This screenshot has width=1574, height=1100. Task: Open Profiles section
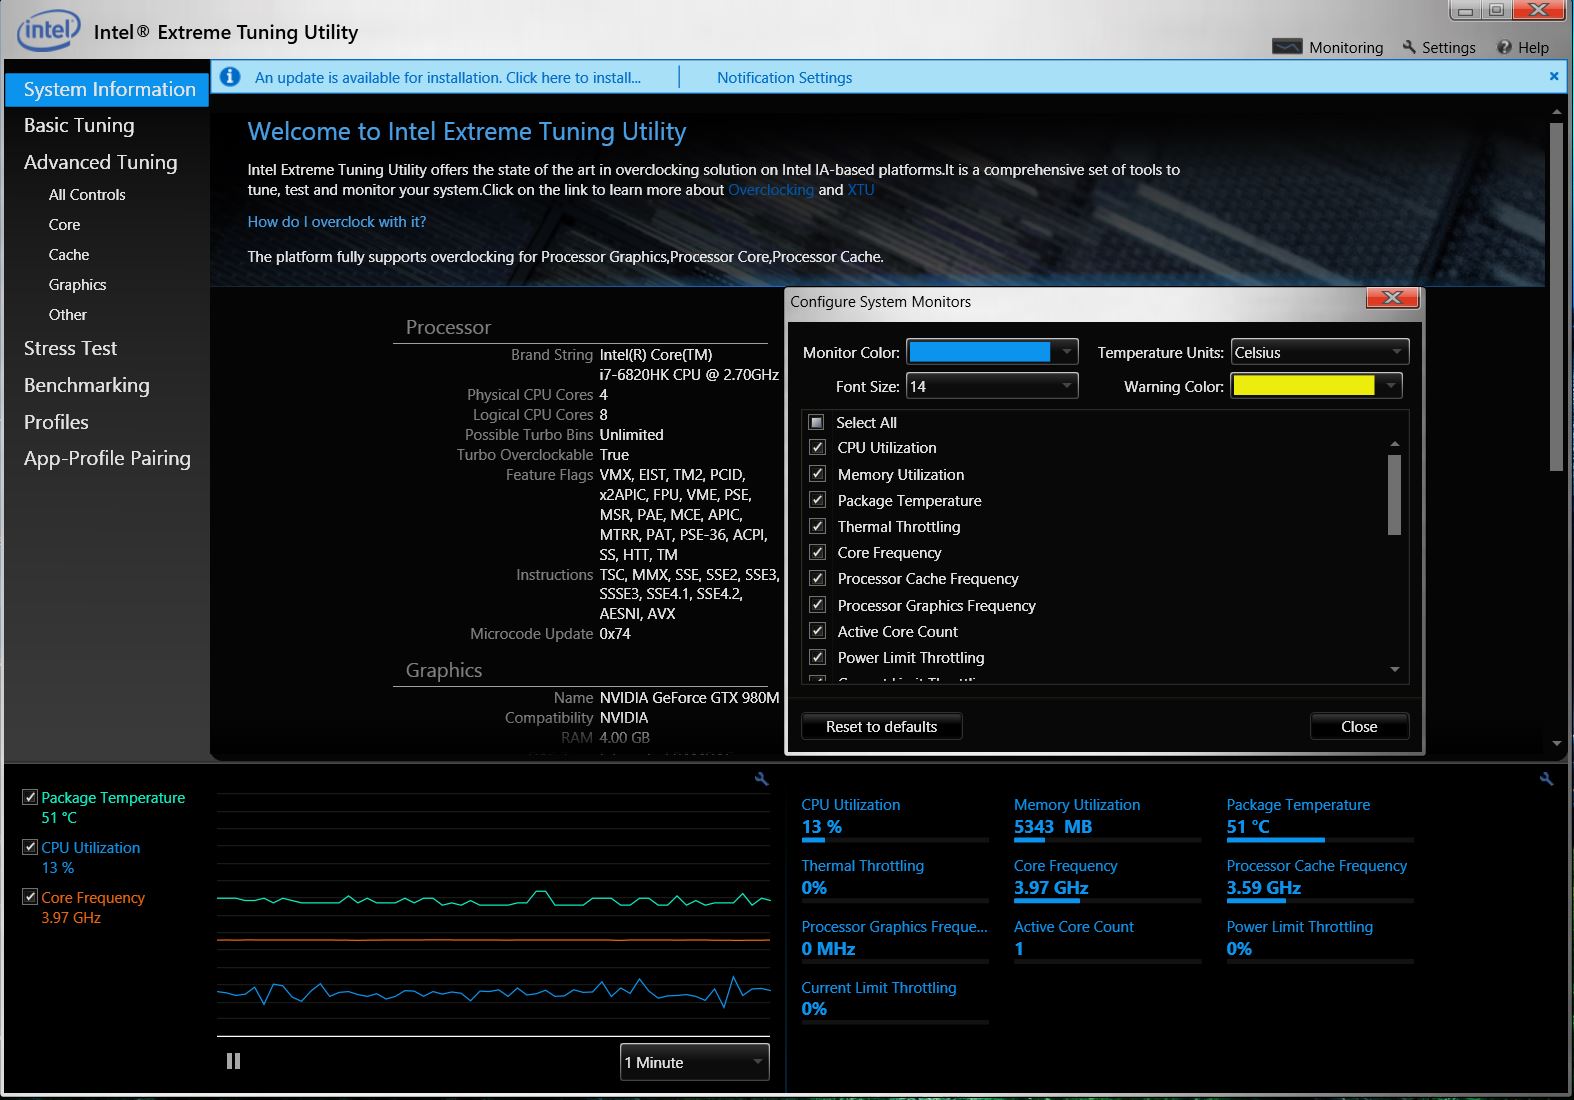tap(56, 422)
